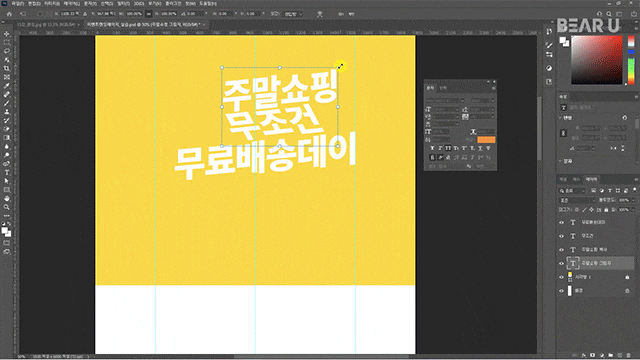Open the leading dropdown in Character panel

[x=492, y=109]
